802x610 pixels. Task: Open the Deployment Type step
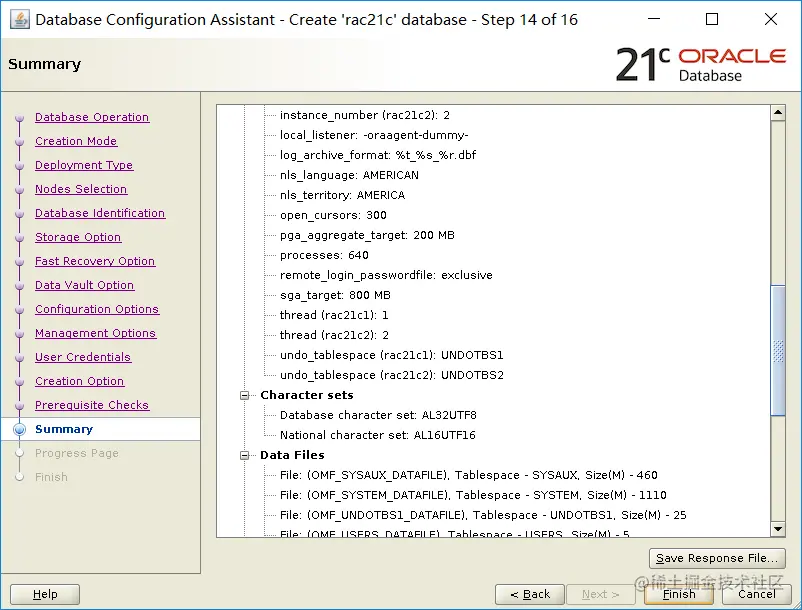tap(84, 165)
